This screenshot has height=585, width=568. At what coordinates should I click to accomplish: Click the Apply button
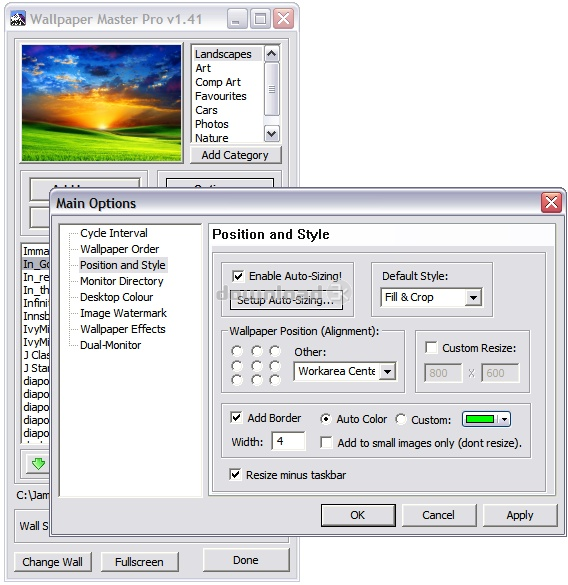coord(519,515)
